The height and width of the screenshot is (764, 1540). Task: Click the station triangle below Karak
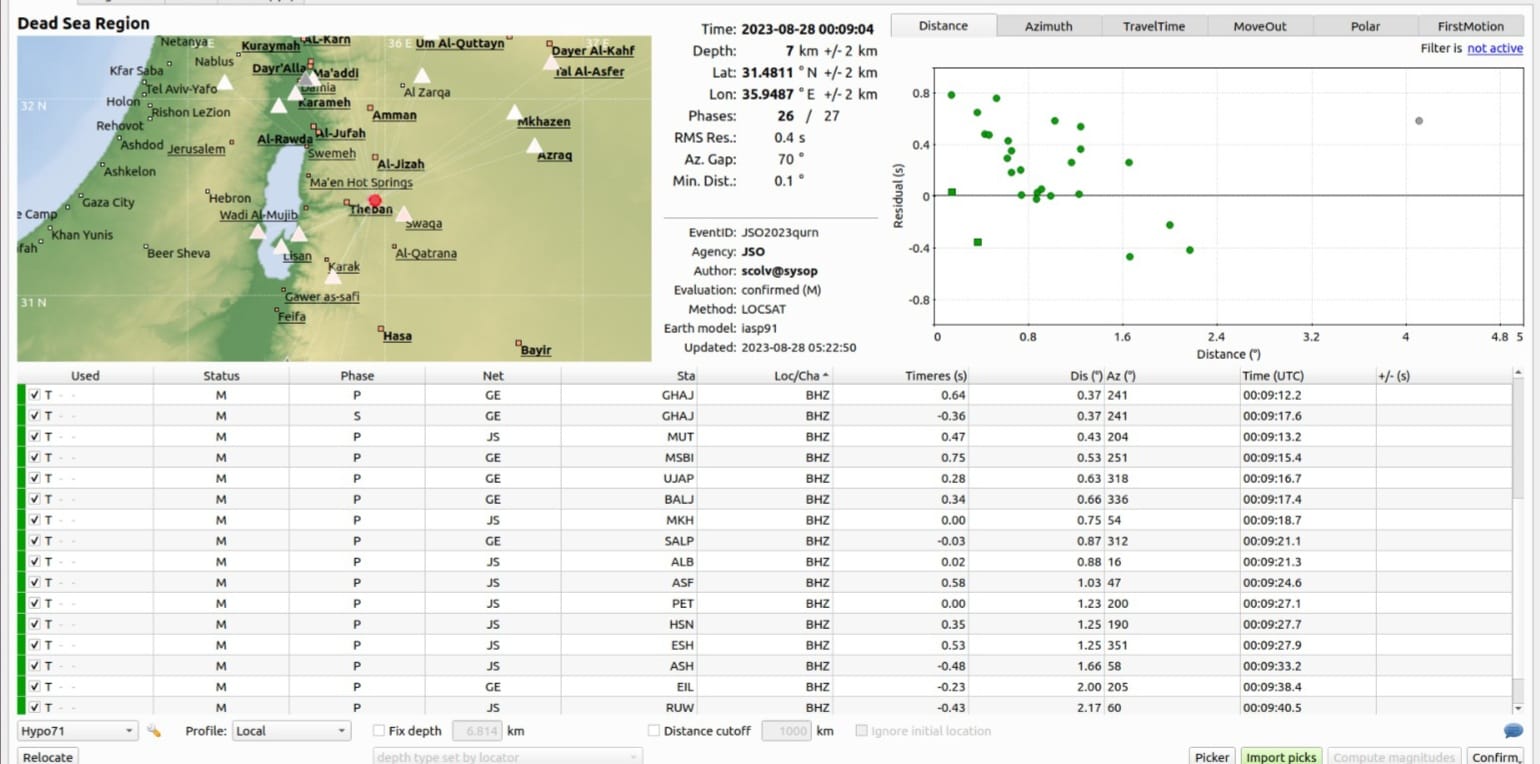(333, 277)
